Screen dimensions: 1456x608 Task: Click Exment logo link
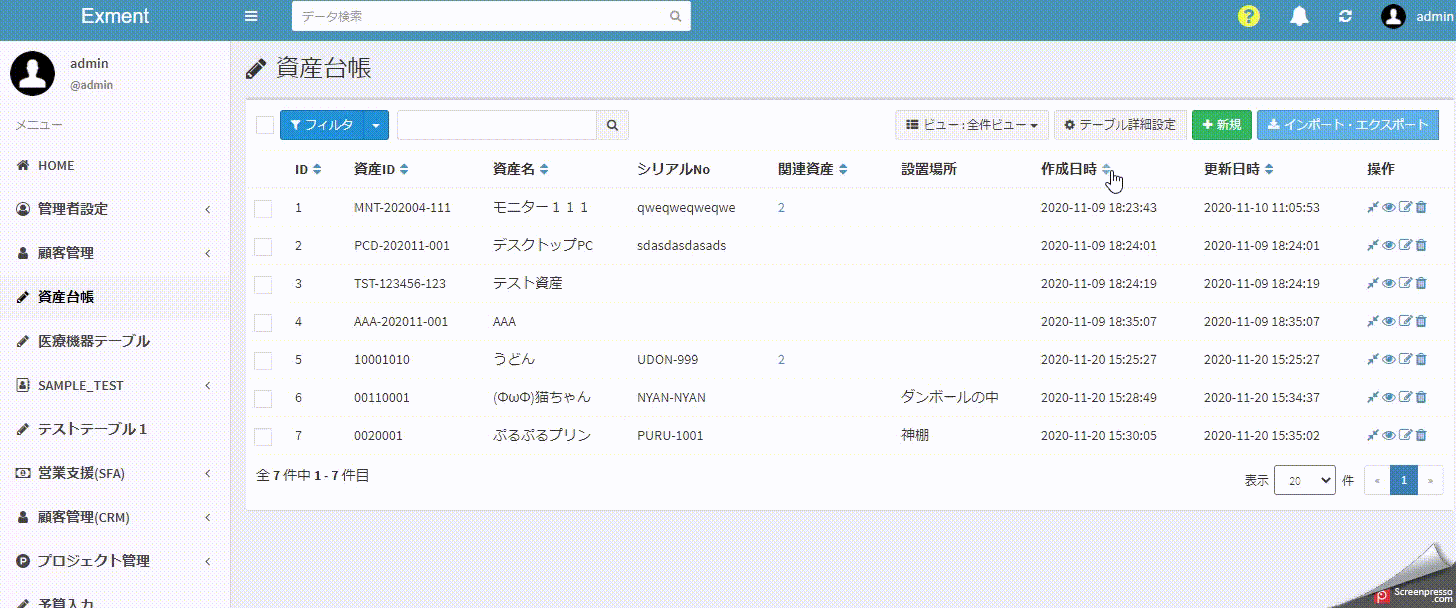pyautogui.click(x=115, y=16)
